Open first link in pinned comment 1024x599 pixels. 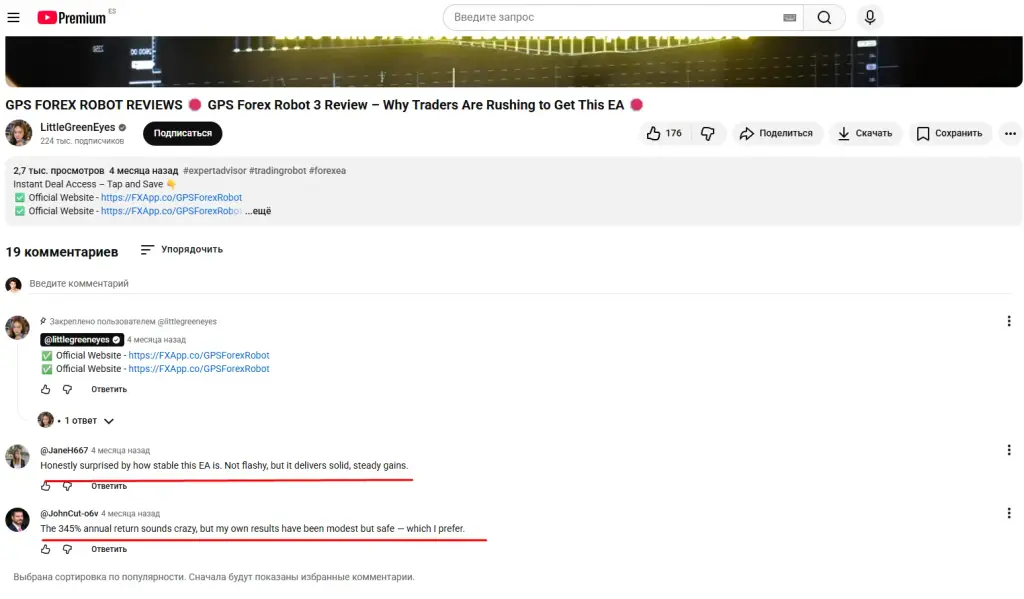(x=199, y=355)
